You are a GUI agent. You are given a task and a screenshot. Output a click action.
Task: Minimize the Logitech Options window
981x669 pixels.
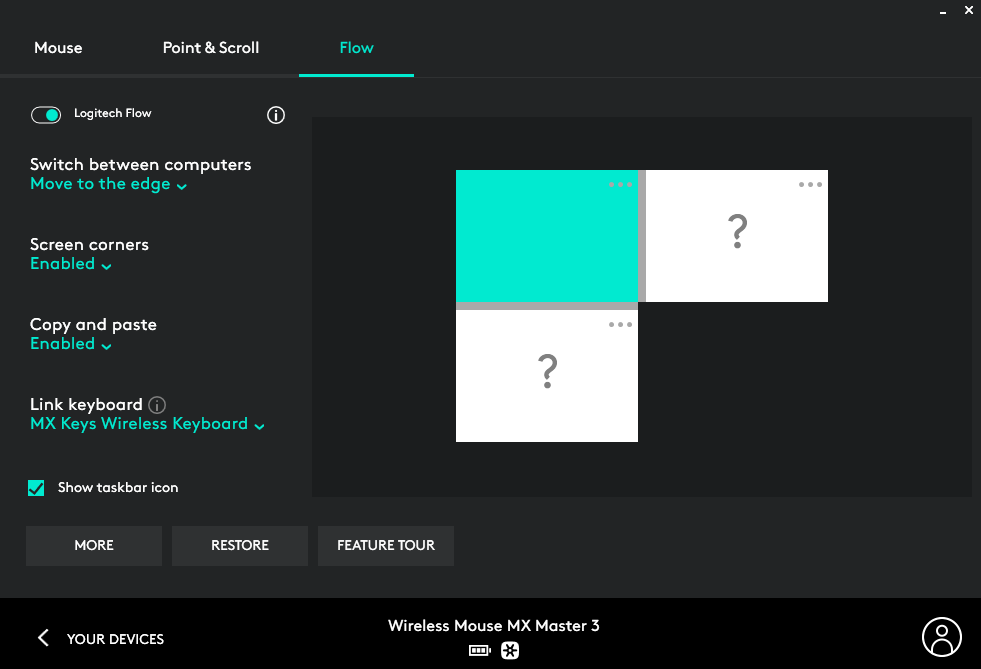(943, 11)
